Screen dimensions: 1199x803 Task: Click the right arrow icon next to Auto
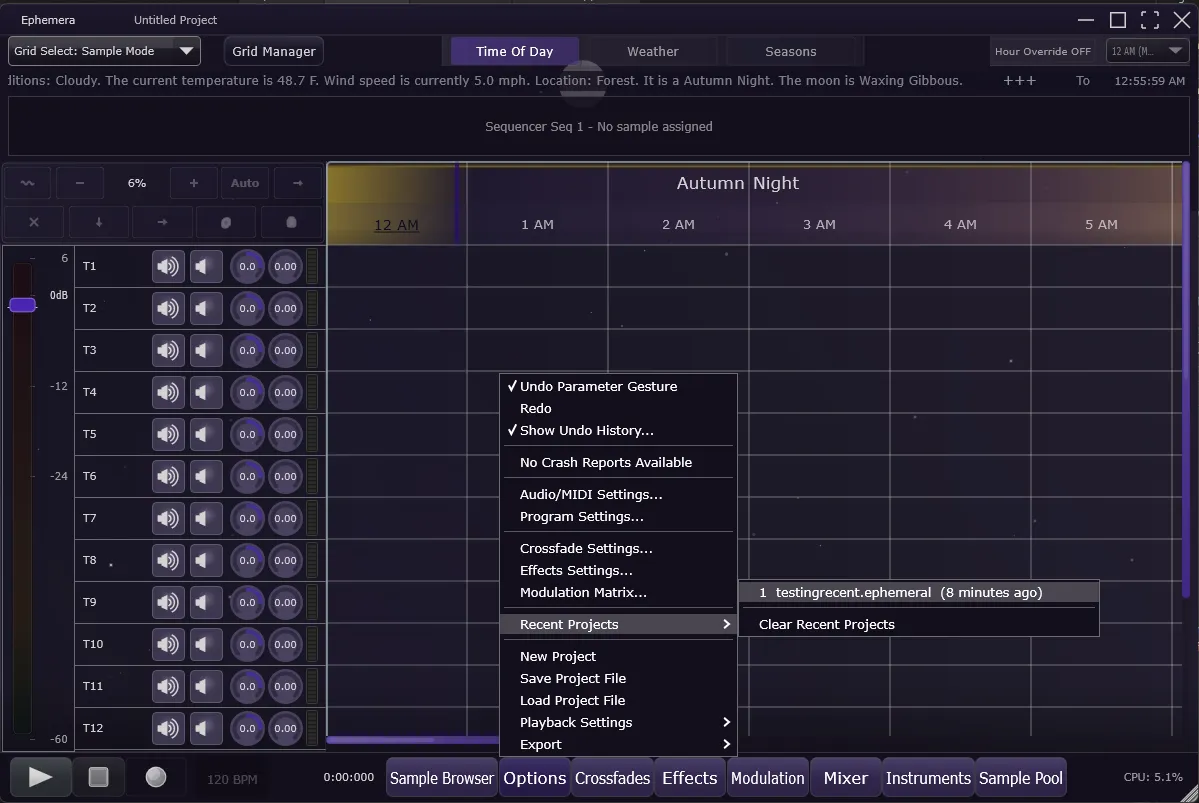pyautogui.click(x=296, y=182)
